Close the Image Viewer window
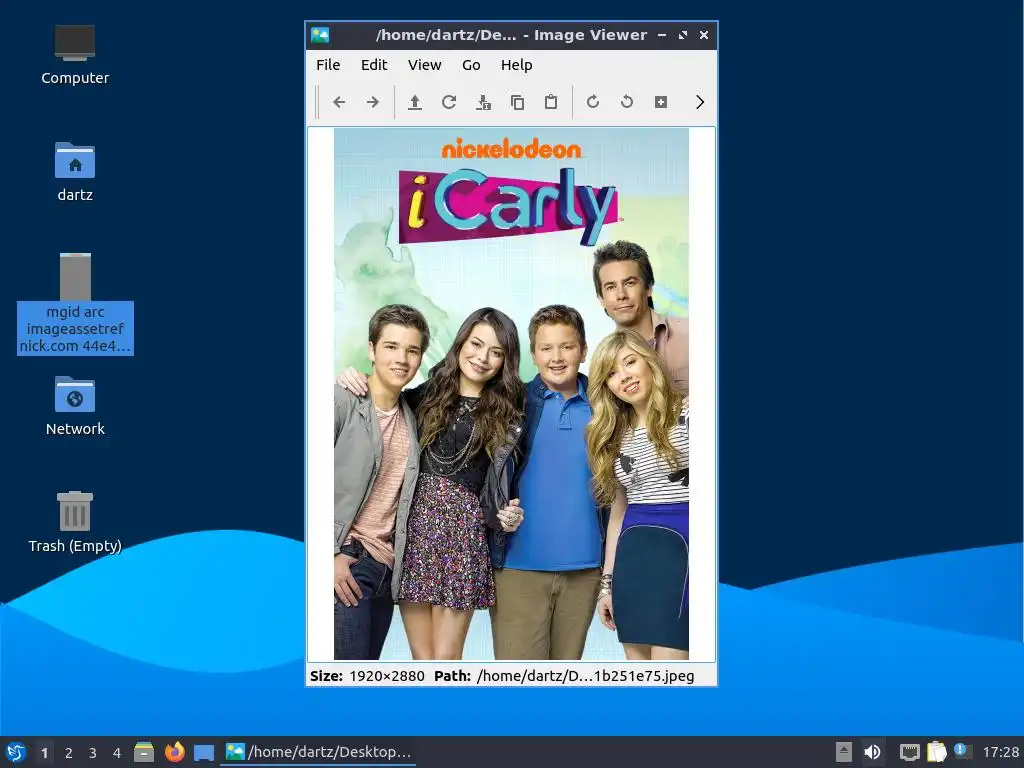This screenshot has height=768, width=1024. [703, 35]
